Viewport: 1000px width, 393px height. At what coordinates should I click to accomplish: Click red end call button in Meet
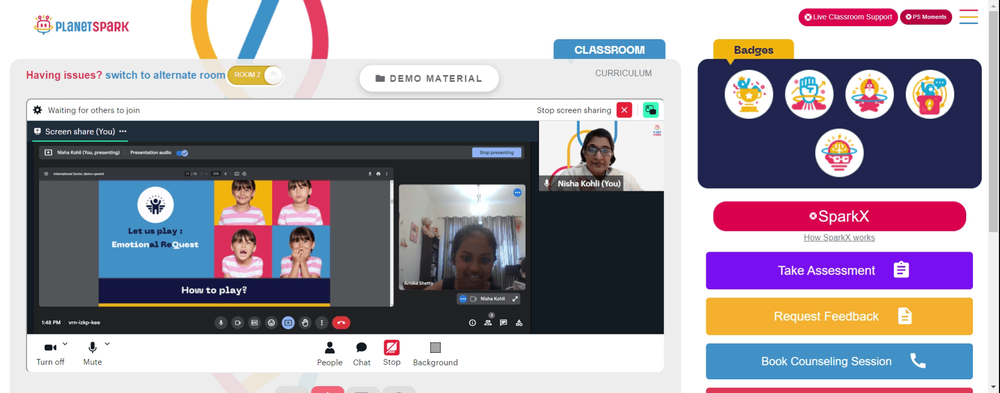(341, 323)
